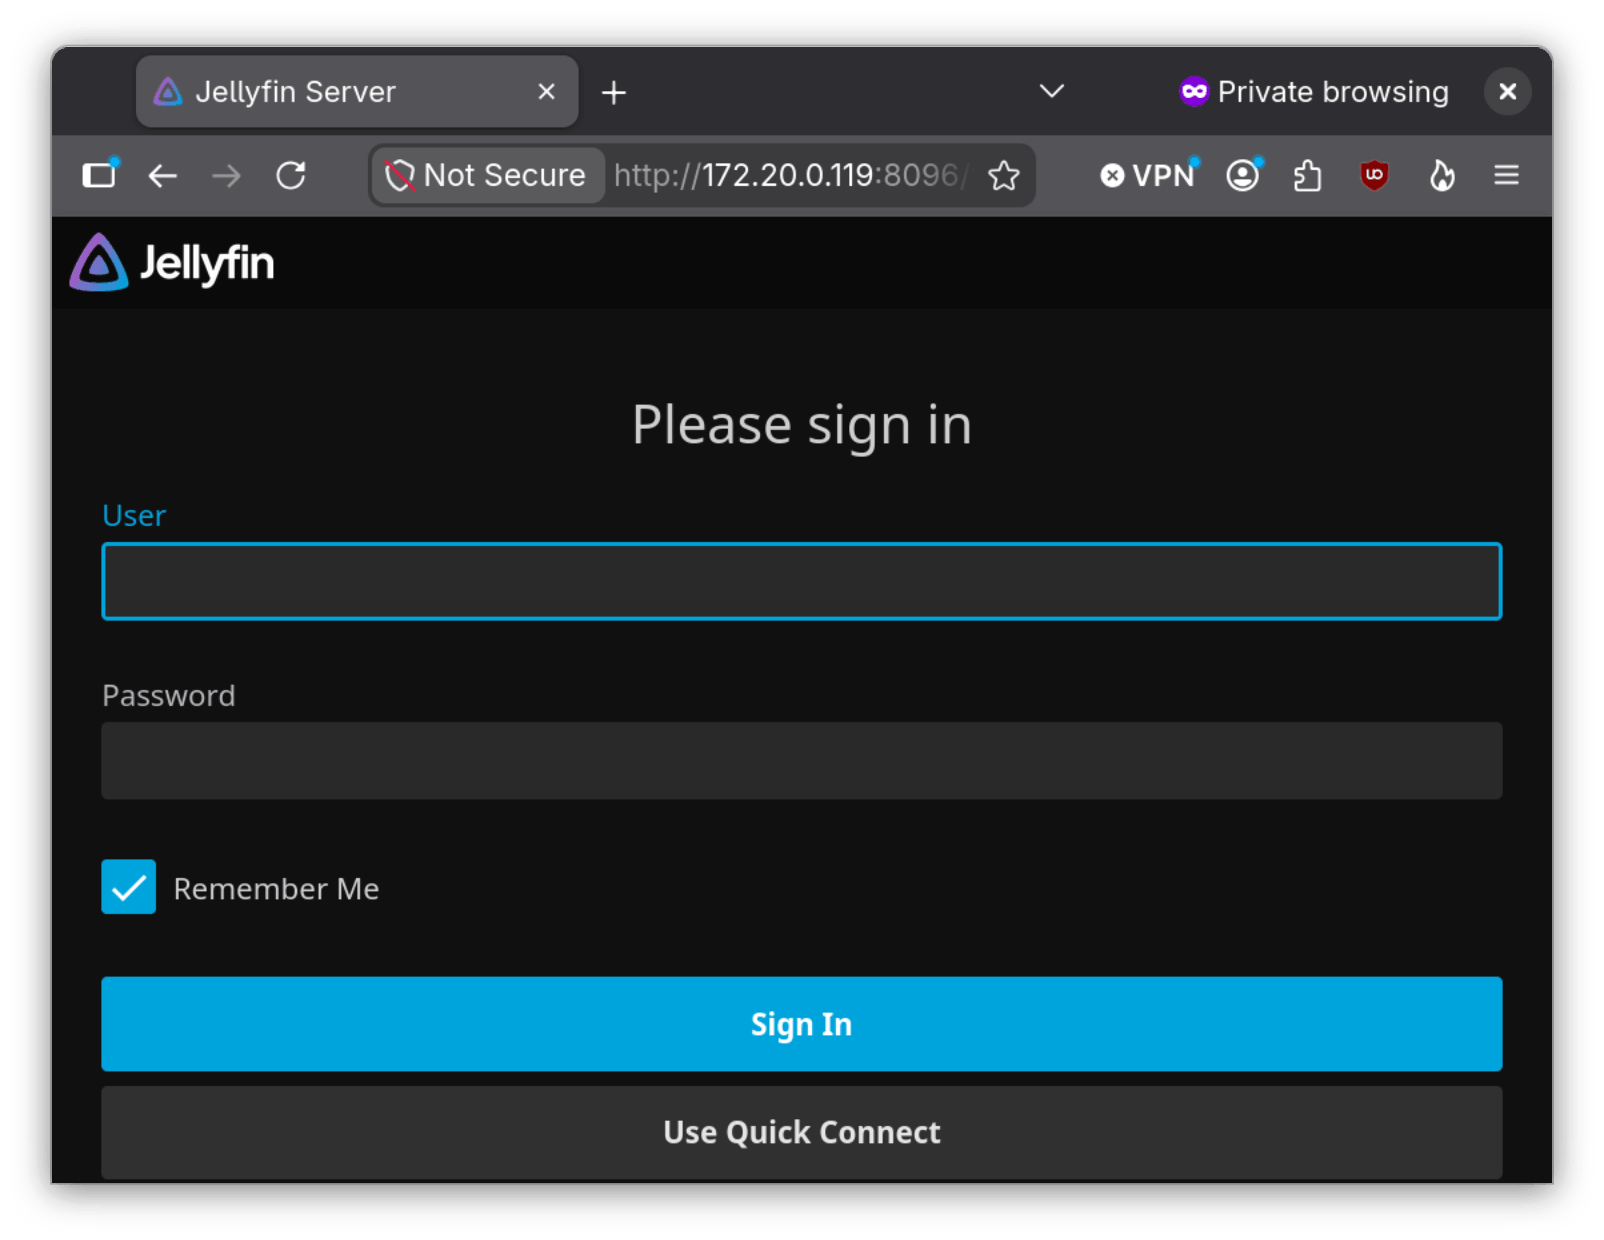Reload the page with refresh icon
The height and width of the screenshot is (1240, 1604).
click(291, 176)
